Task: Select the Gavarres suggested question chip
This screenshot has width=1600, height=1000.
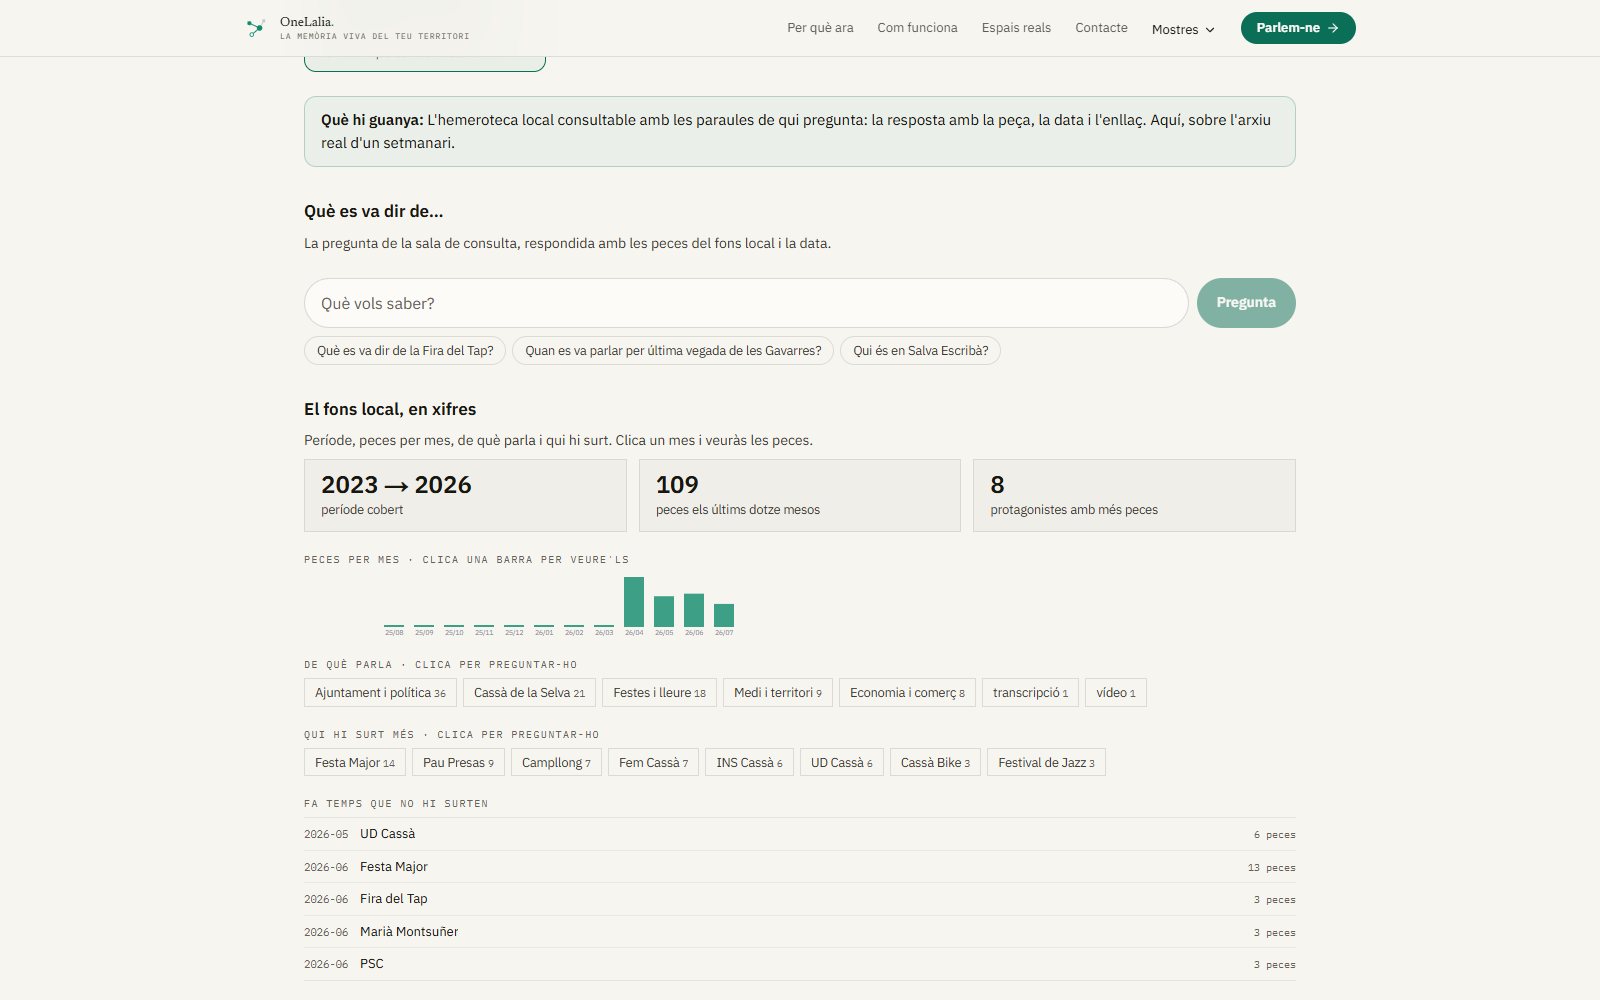Action: click(x=673, y=351)
